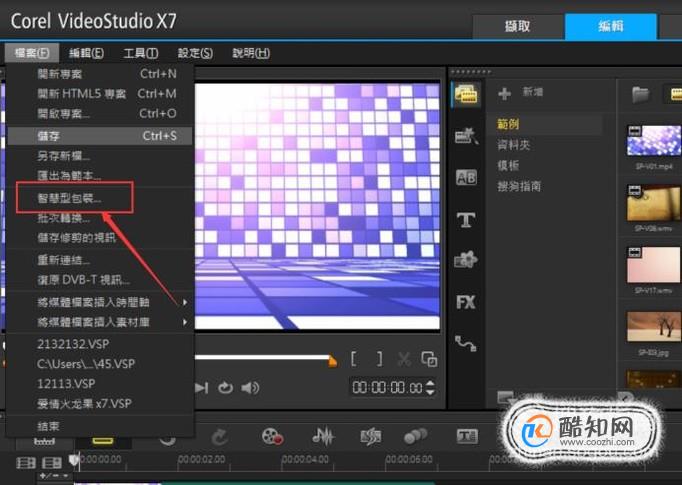Open the motion tracking icon

(415, 436)
